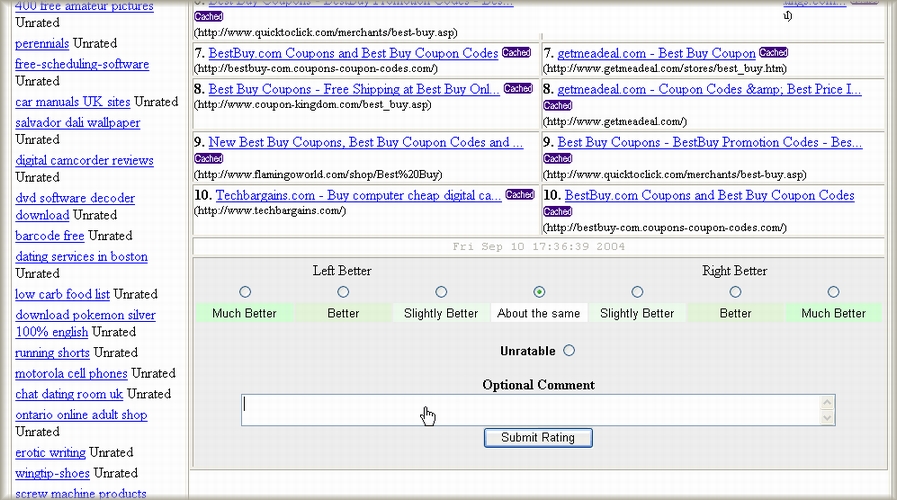Open the 'wingtip-shoes' query link
897x500 pixels.
point(52,473)
